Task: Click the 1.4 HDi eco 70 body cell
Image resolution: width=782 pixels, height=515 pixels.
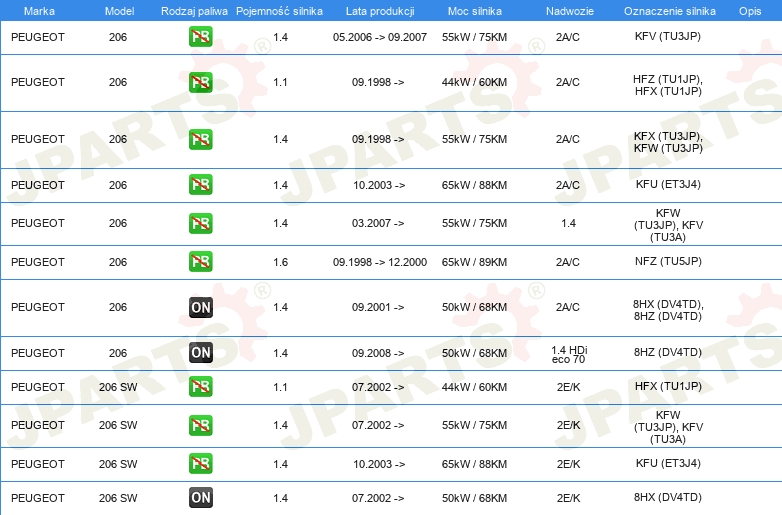Action: tap(568, 353)
